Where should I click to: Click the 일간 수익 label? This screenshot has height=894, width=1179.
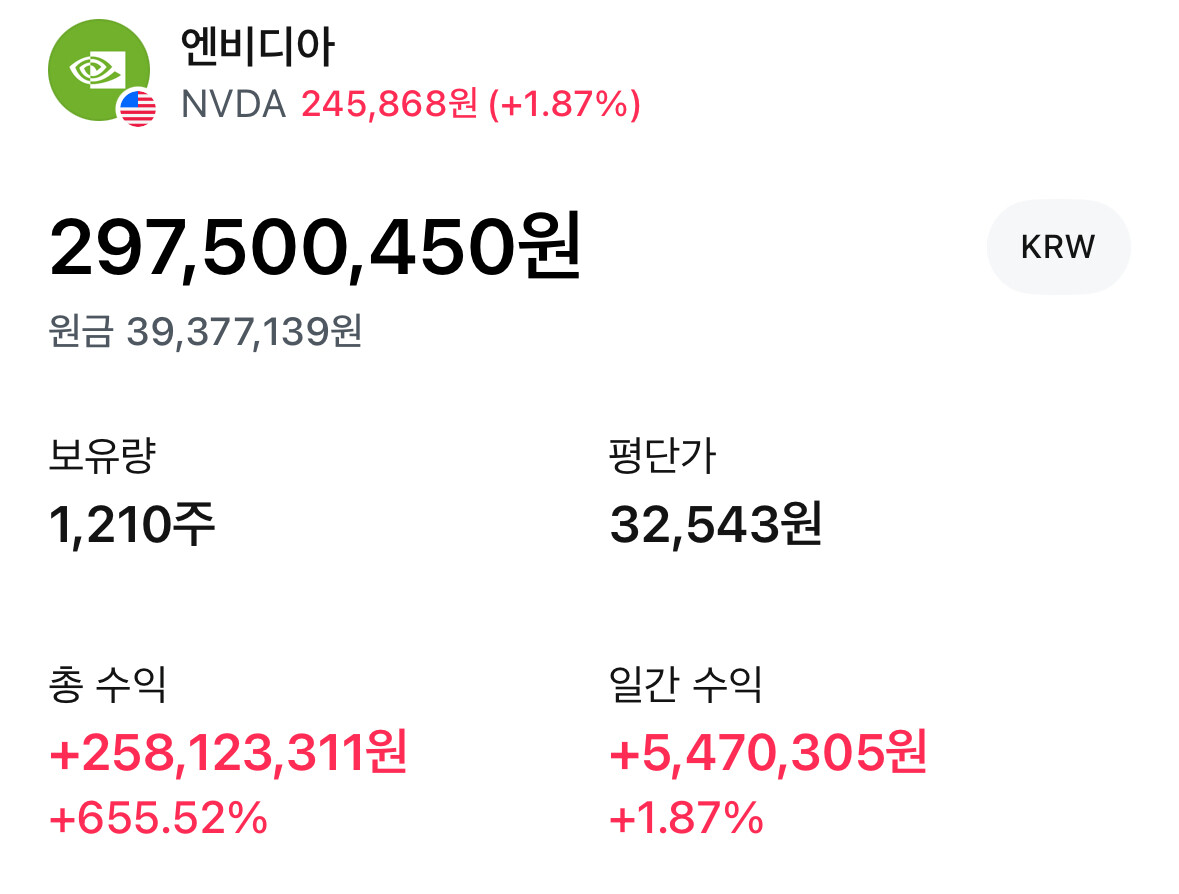(685, 685)
